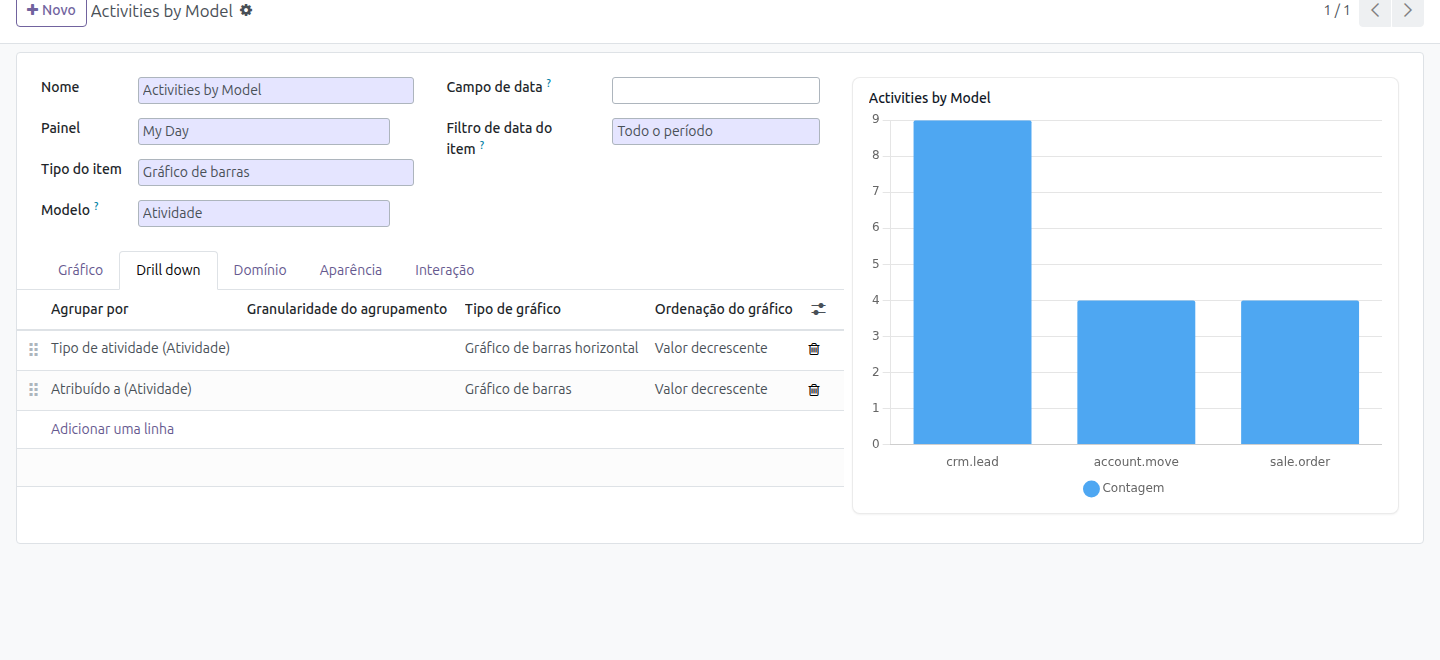Click the sale.order bar in the chart

[1300, 372]
